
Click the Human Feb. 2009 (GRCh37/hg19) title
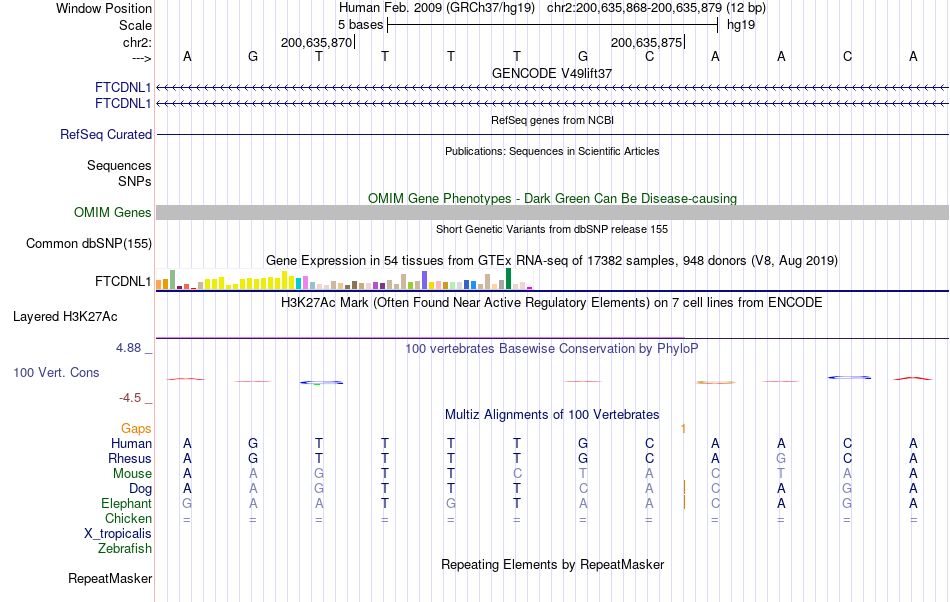tap(437, 8)
